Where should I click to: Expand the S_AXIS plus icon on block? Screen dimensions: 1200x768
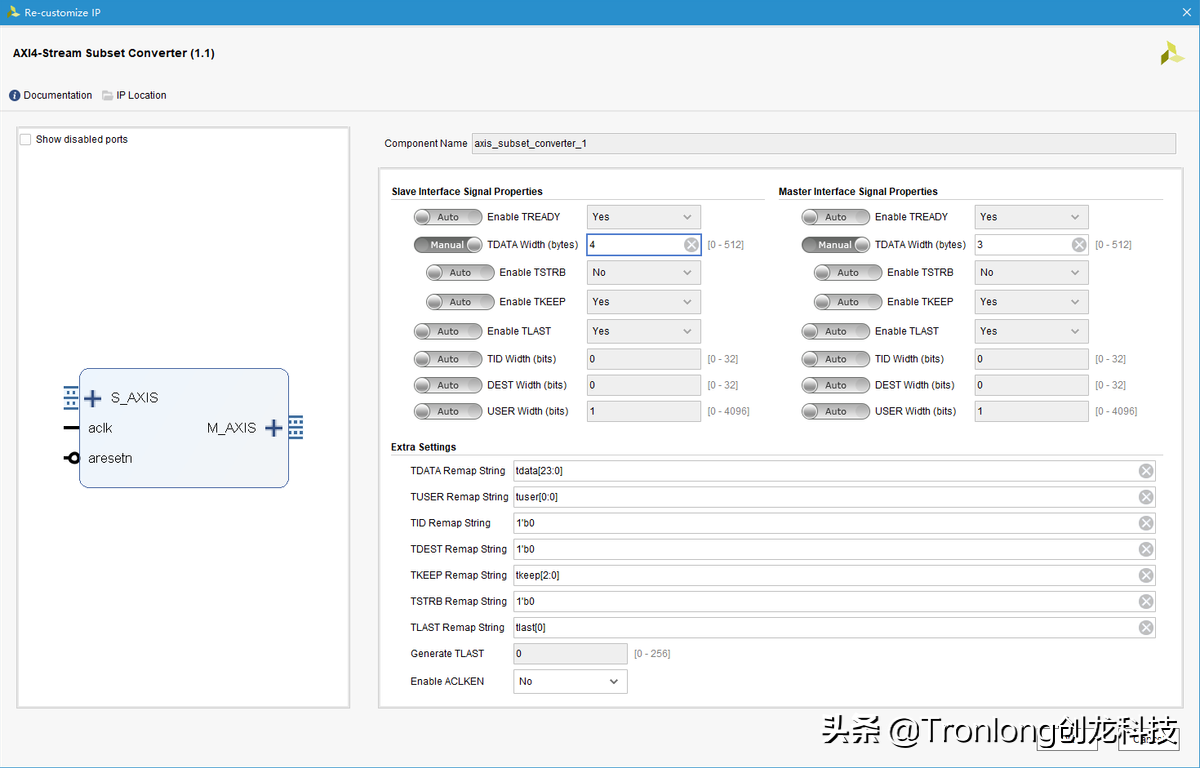(93, 398)
